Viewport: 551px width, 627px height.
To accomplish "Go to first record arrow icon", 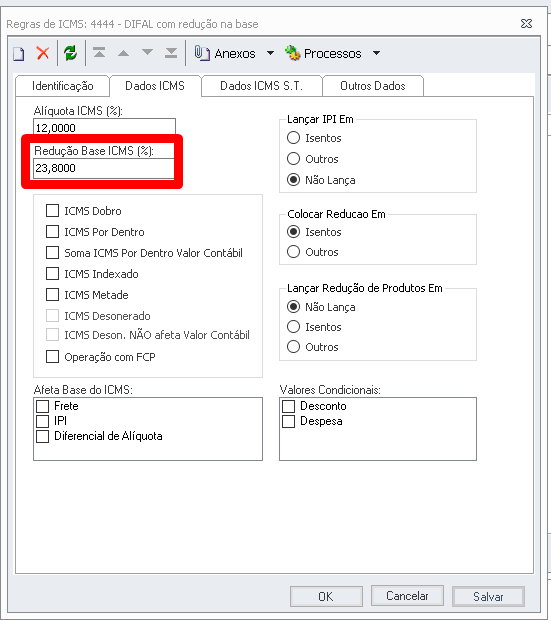I will (x=99, y=52).
